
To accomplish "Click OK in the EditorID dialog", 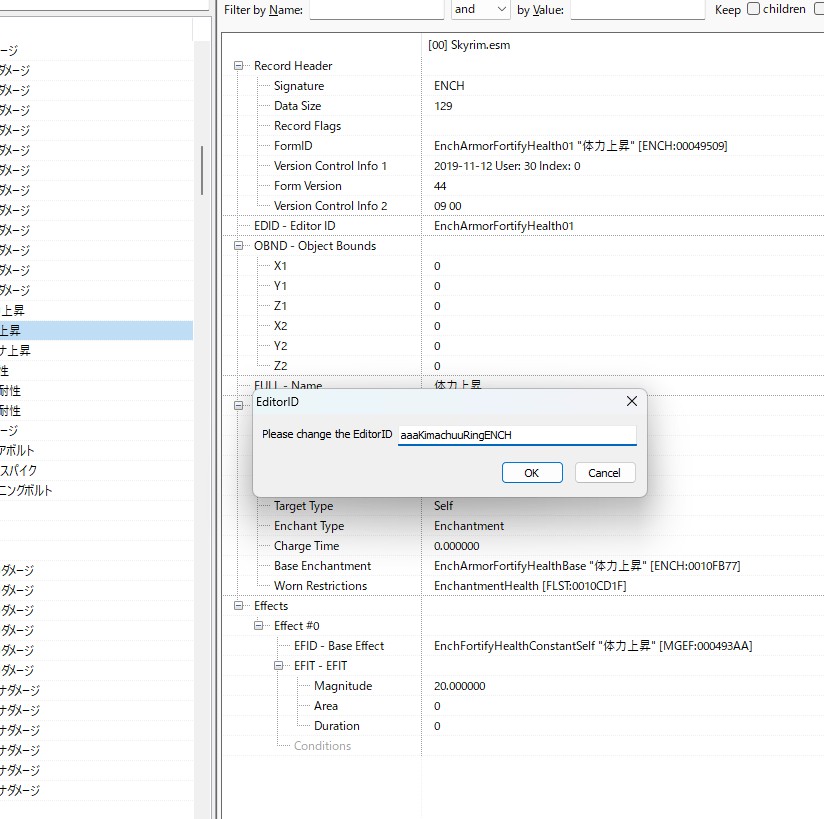I will coord(532,473).
